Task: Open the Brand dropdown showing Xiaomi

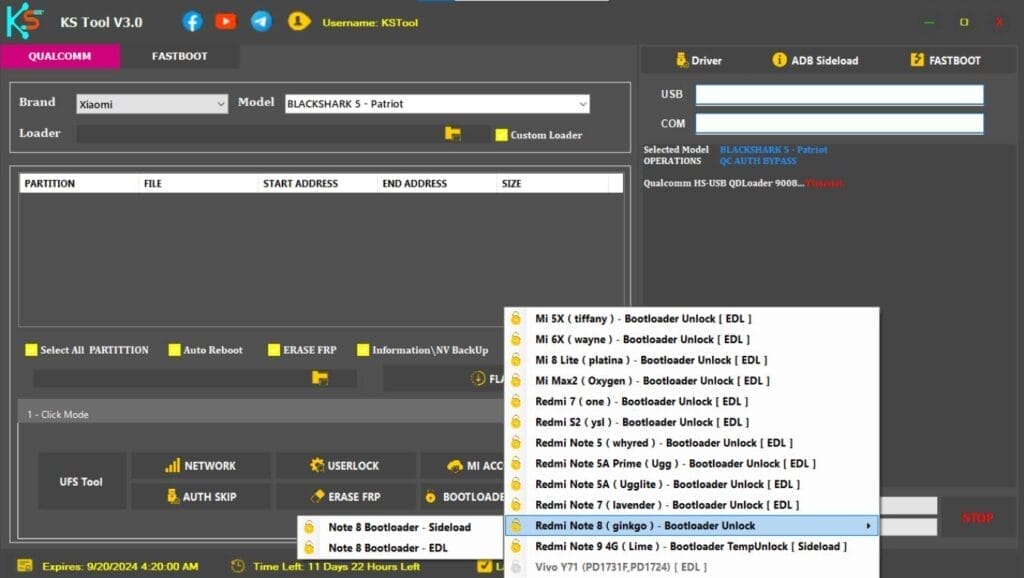Action: [x=150, y=103]
